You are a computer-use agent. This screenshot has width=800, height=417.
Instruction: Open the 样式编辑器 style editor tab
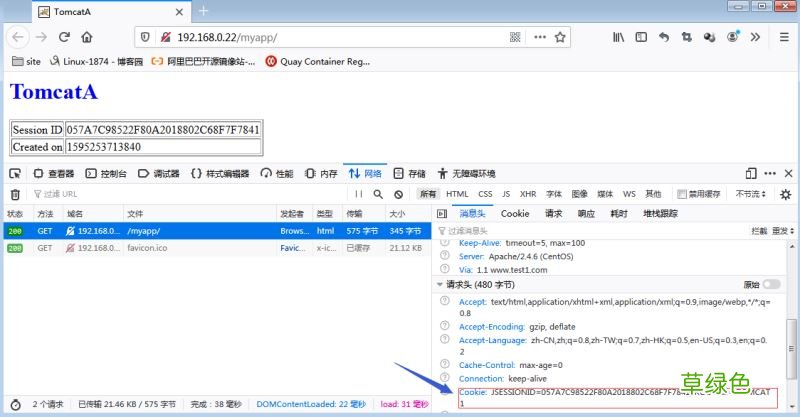point(220,174)
